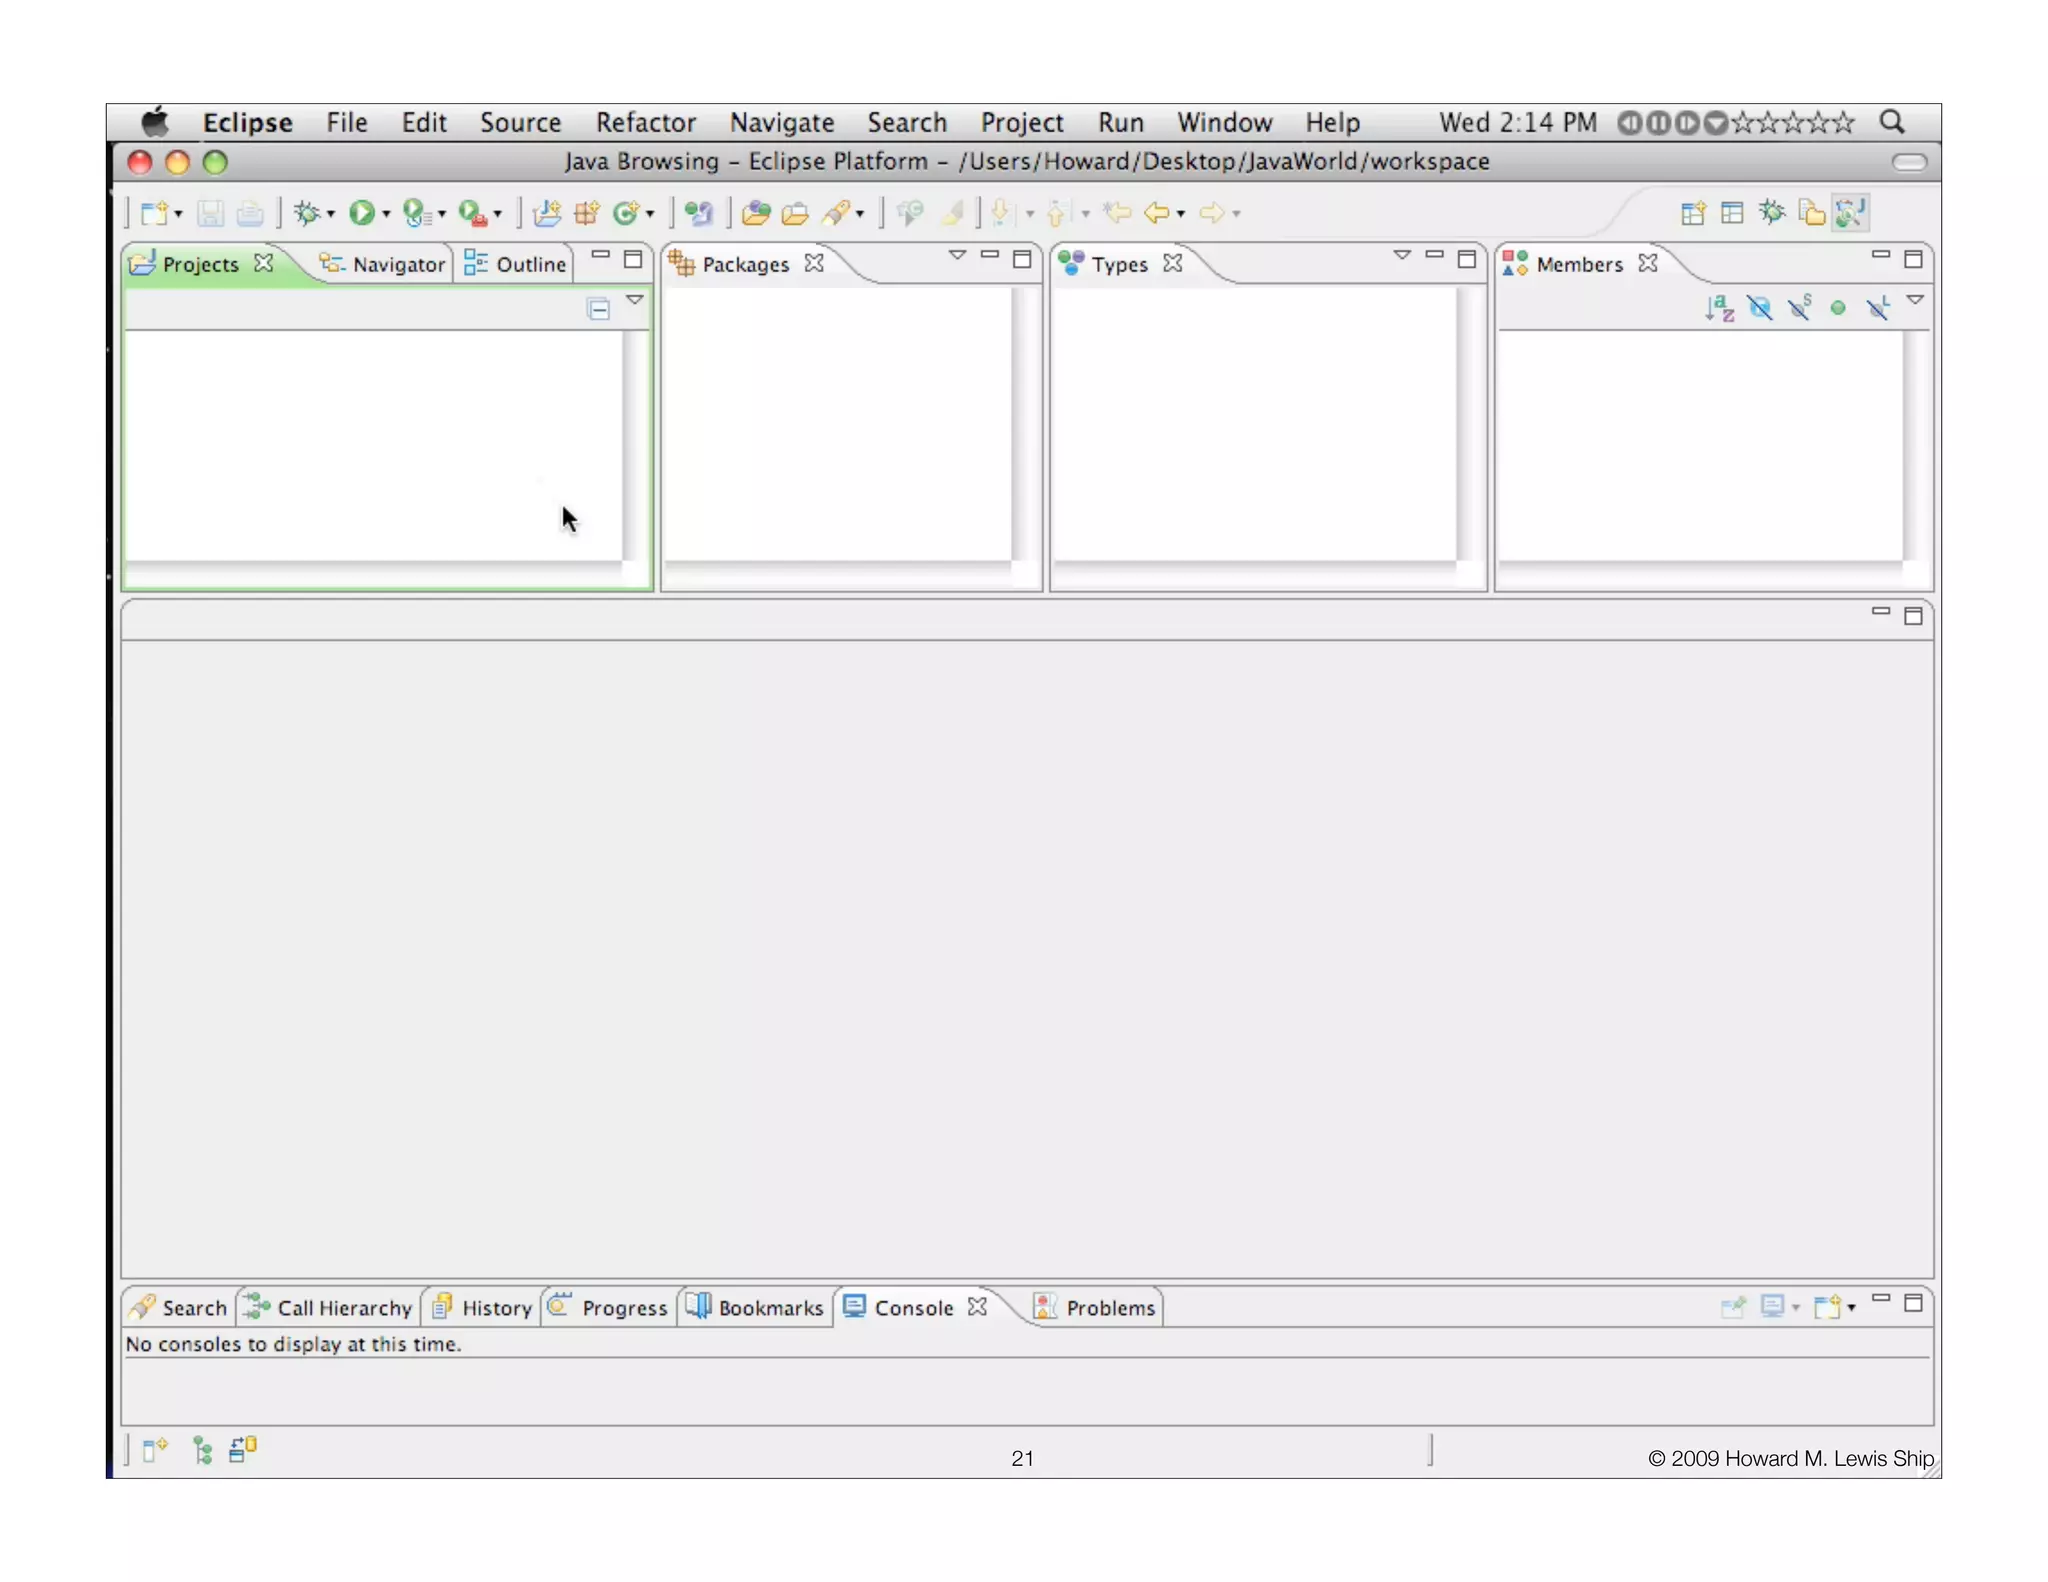Image resolution: width=2048 pixels, height=1582 pixels.
Task: Switch to the Debug perspective bug icon
Action: click(1772, 212)
